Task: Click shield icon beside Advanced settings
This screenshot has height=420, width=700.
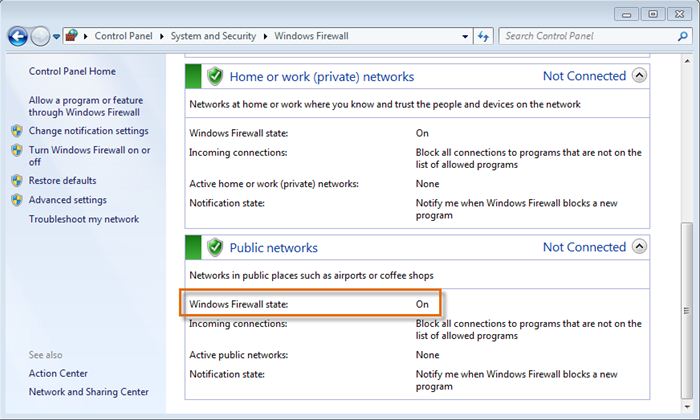Action: [17, 200]
